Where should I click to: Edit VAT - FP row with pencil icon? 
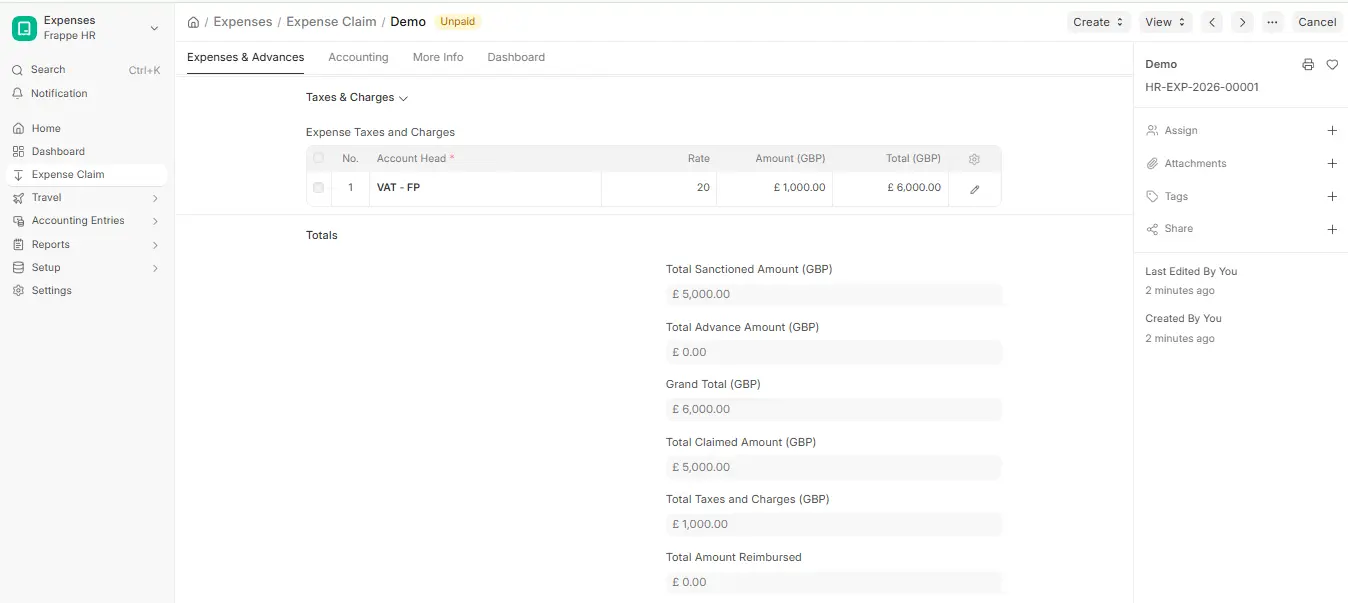975,189
